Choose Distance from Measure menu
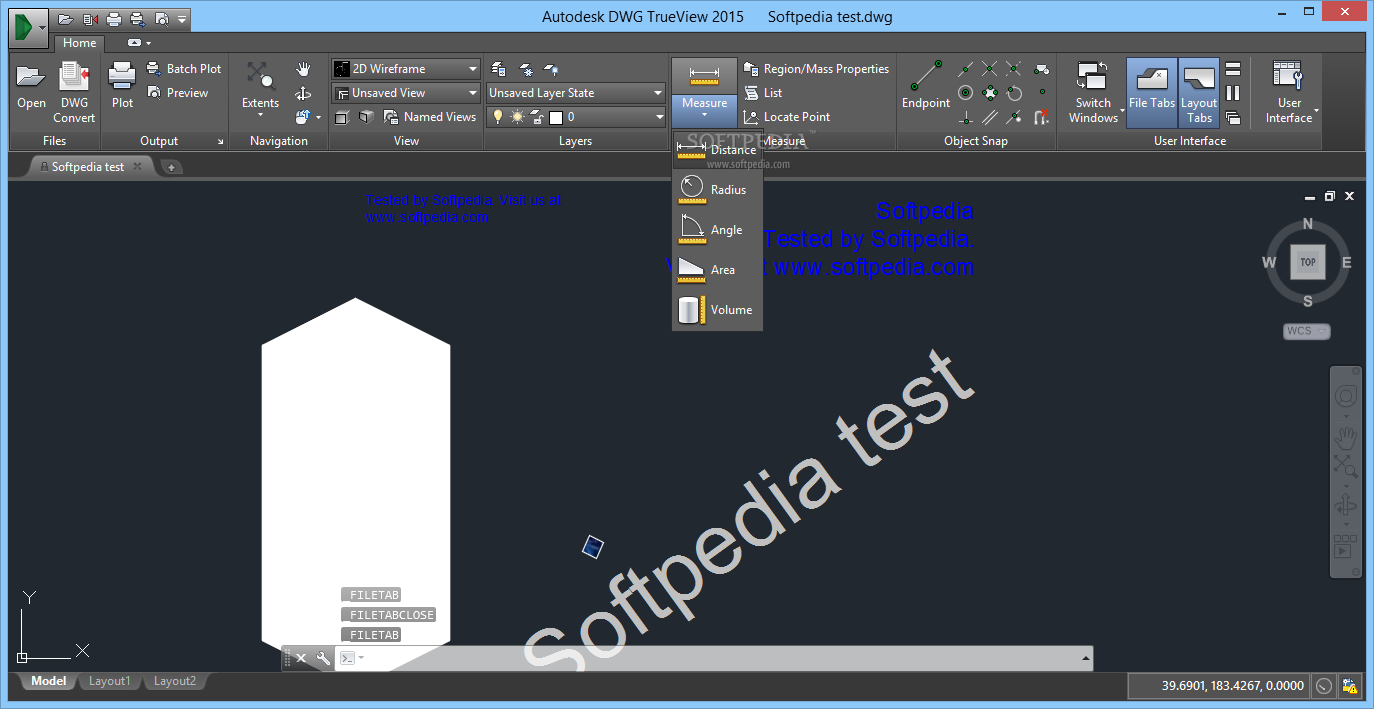Screen dimensions: 1374x709 pyautogui.click(x=718, y=150)
